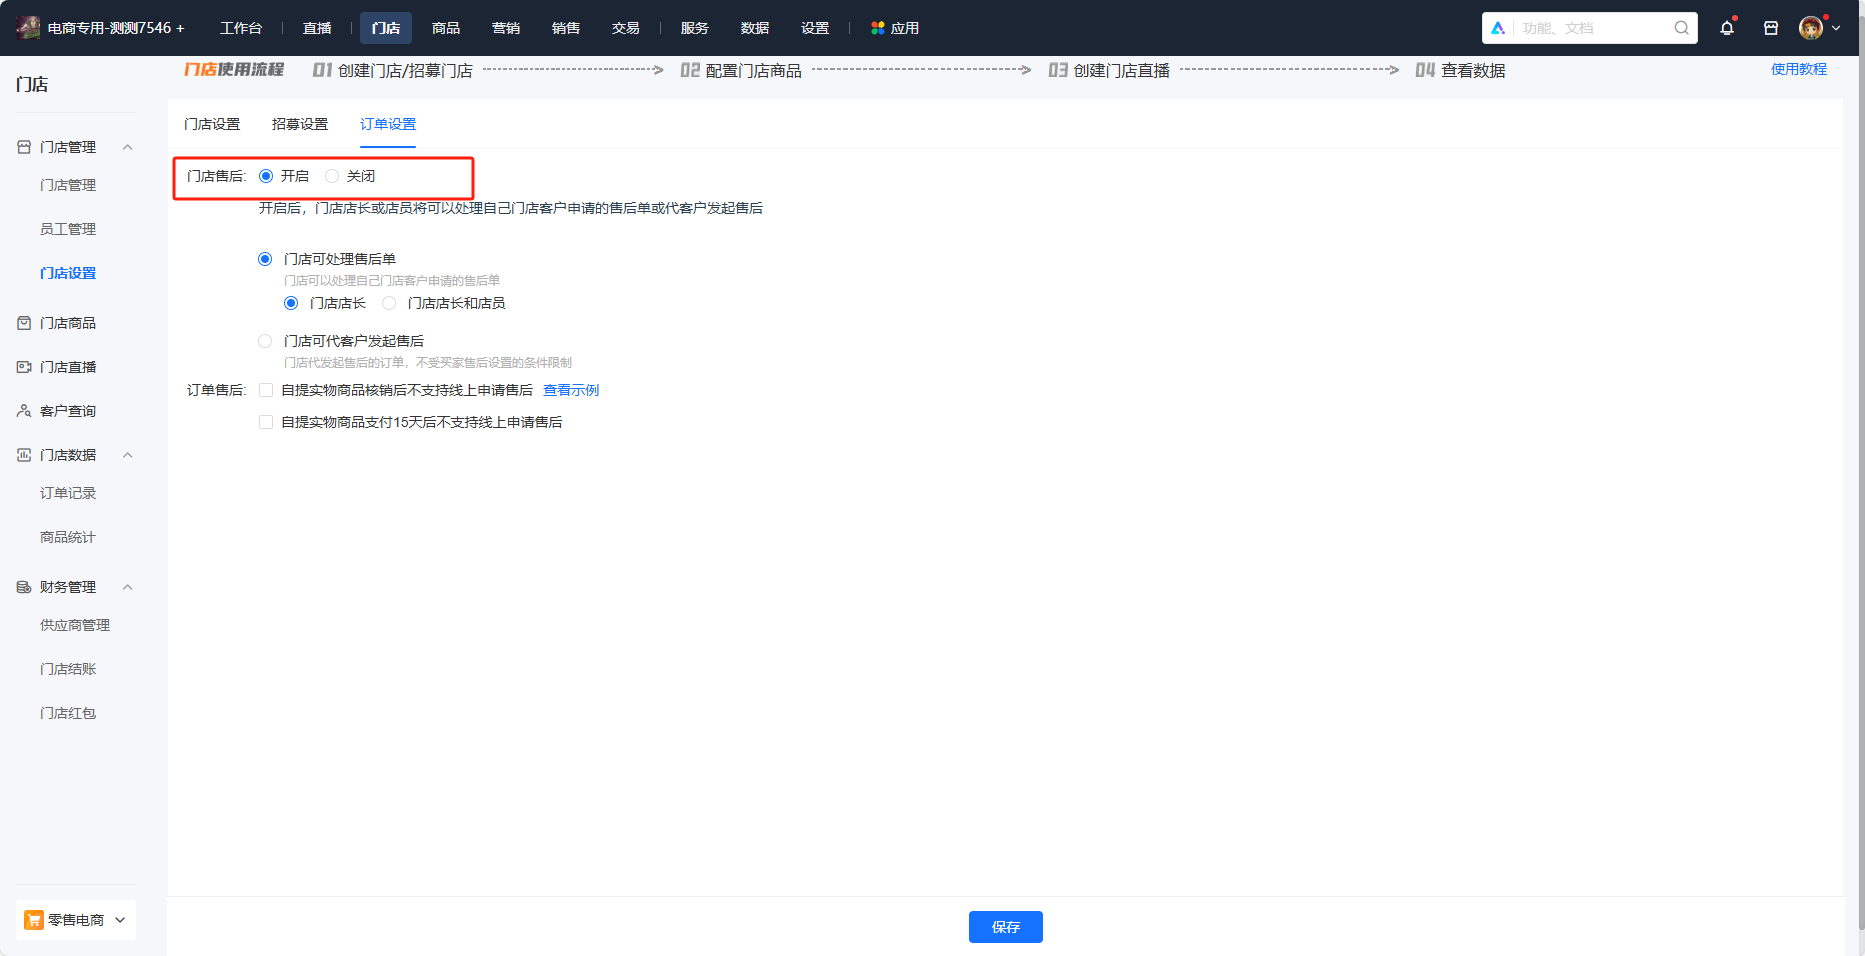Collapse the 门店管理 sidebar group chevron
This screenshot has height=956, width=1865.
(x=127, y=147)
